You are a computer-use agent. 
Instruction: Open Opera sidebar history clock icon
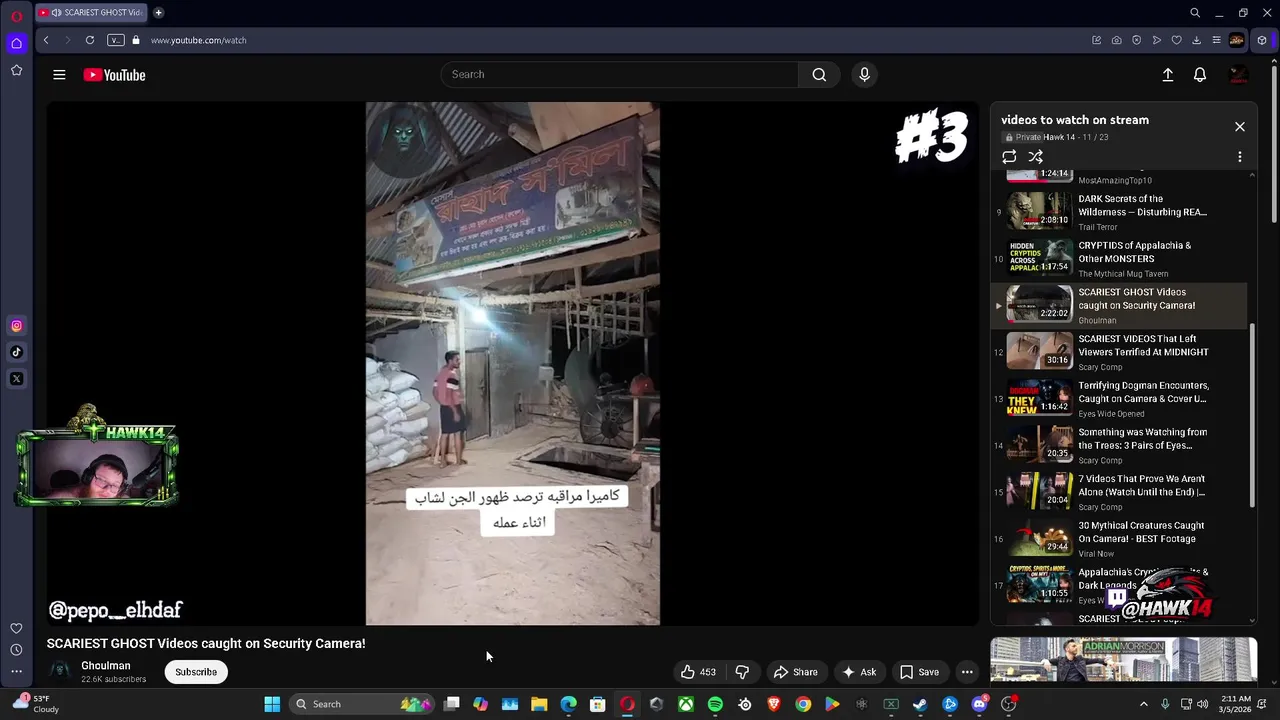click(x=16, y=650)
